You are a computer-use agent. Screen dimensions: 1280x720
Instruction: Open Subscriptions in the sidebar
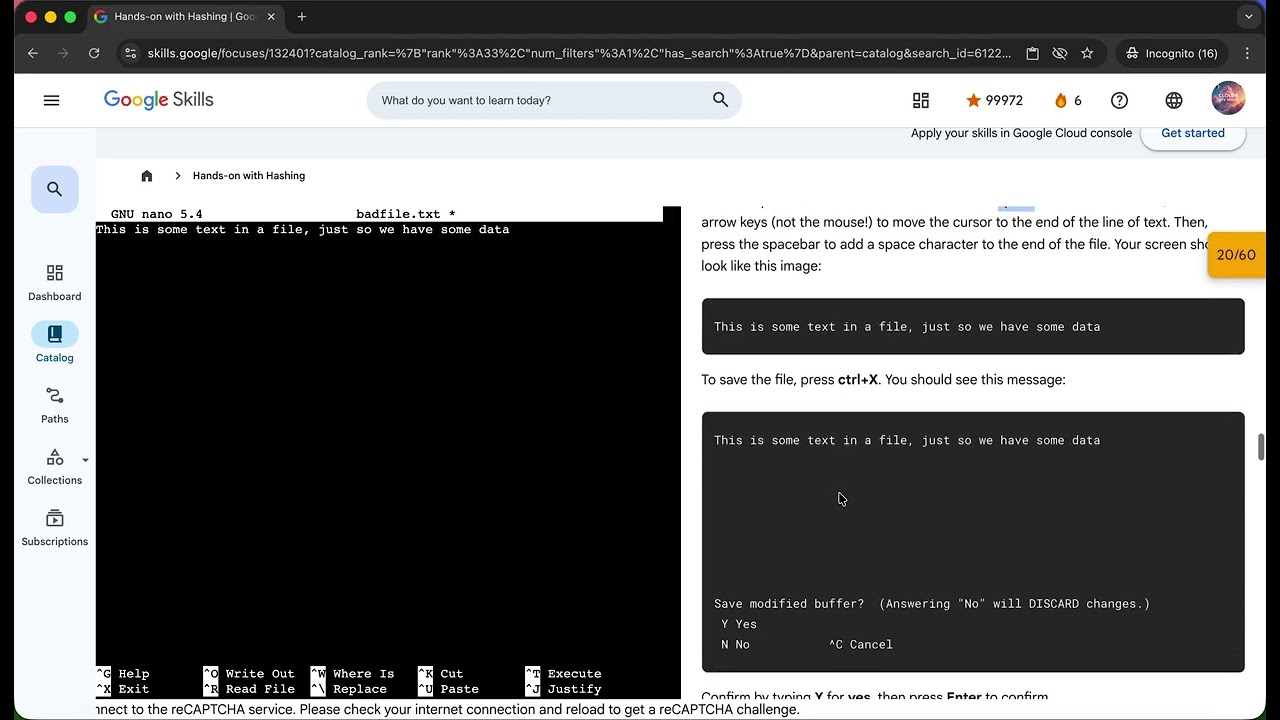pyautogui.click(x=55, y=528)
